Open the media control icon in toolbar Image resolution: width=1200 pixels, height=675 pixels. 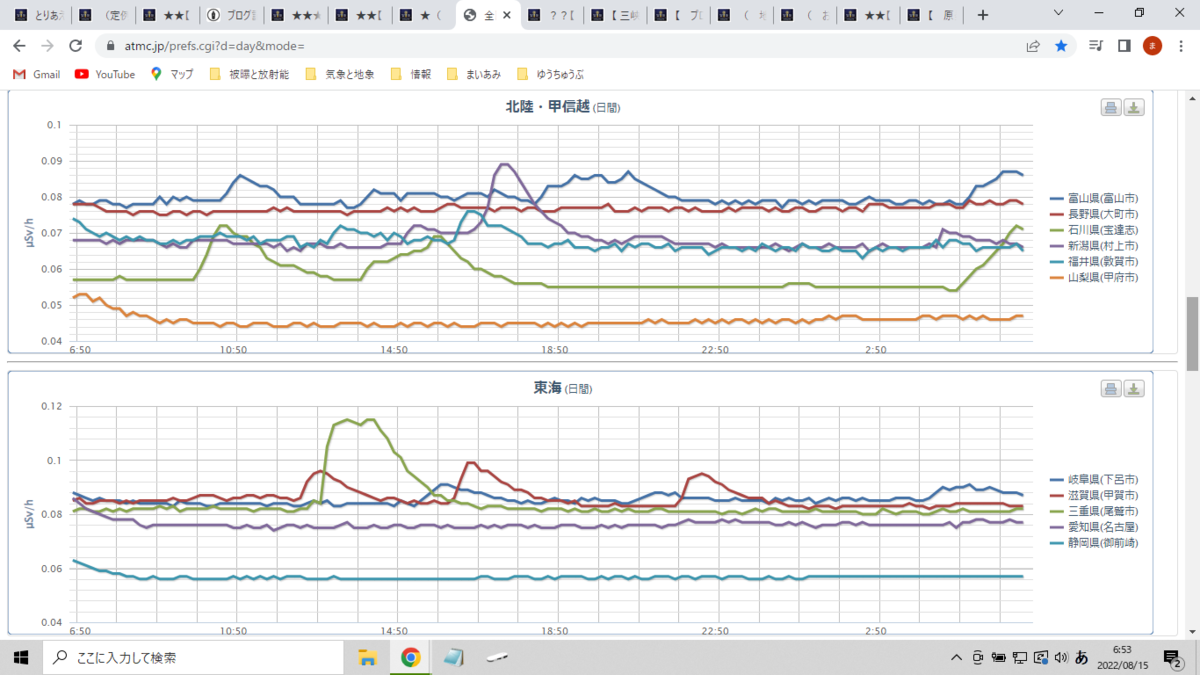click(1097, 46)
